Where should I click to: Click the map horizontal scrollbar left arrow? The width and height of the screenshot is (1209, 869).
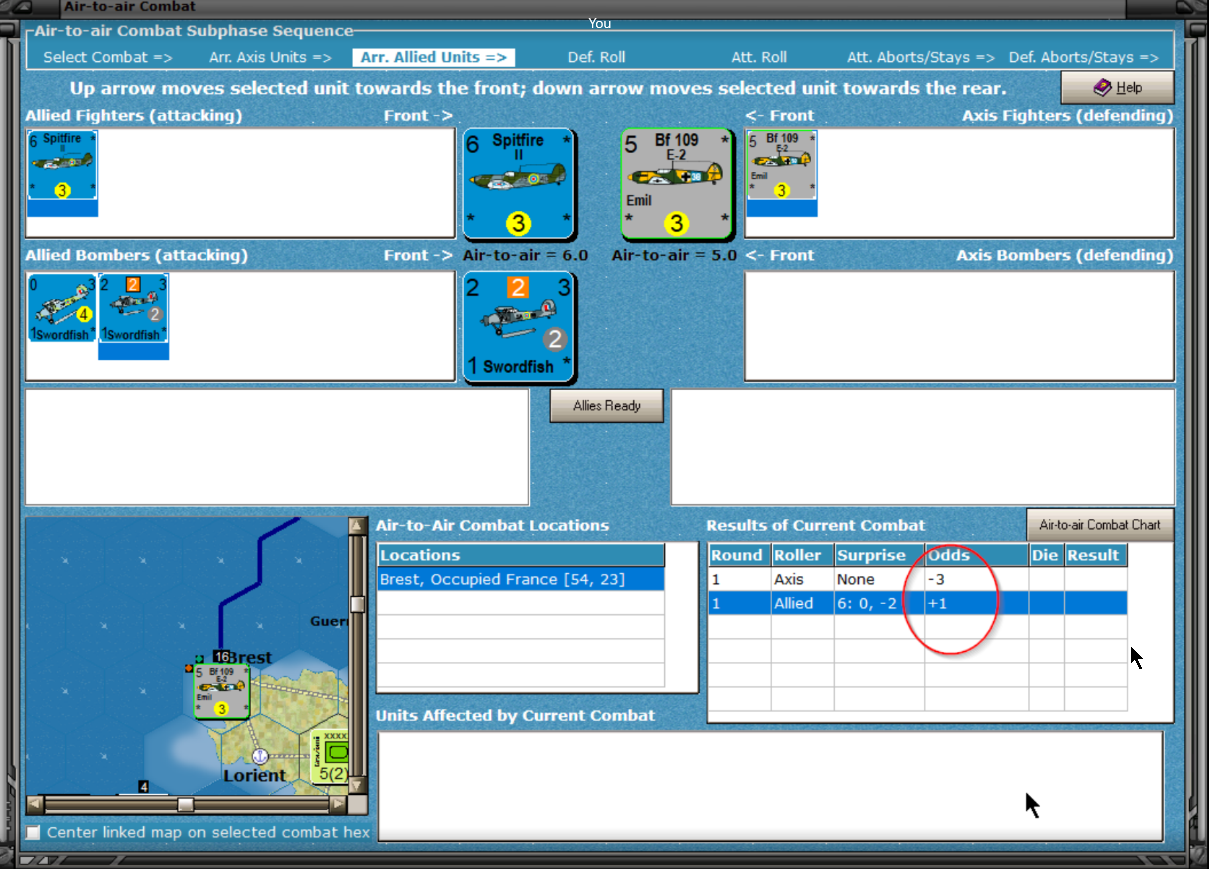point(34,804)
